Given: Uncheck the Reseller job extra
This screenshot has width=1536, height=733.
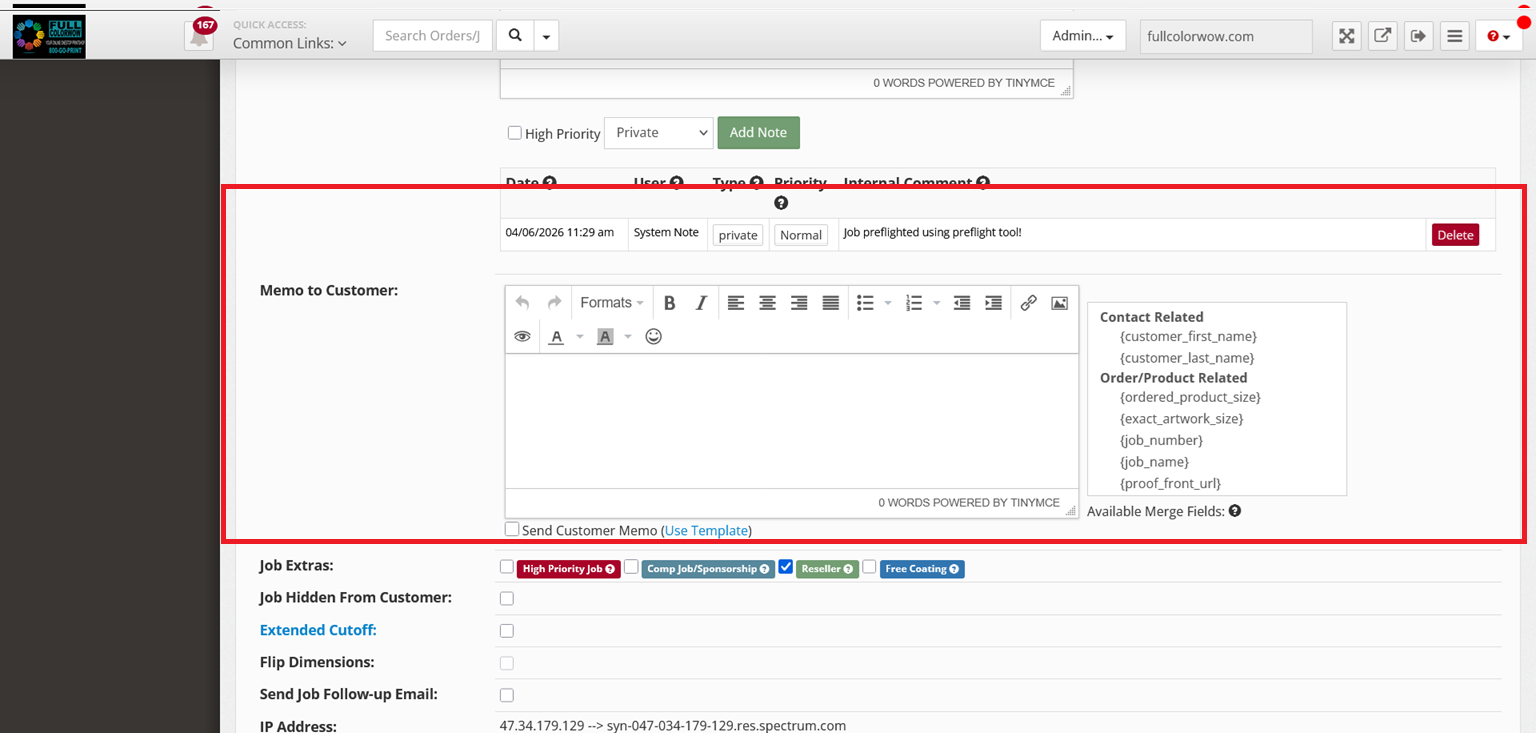Looking at the screenshot, I should 786,567.
